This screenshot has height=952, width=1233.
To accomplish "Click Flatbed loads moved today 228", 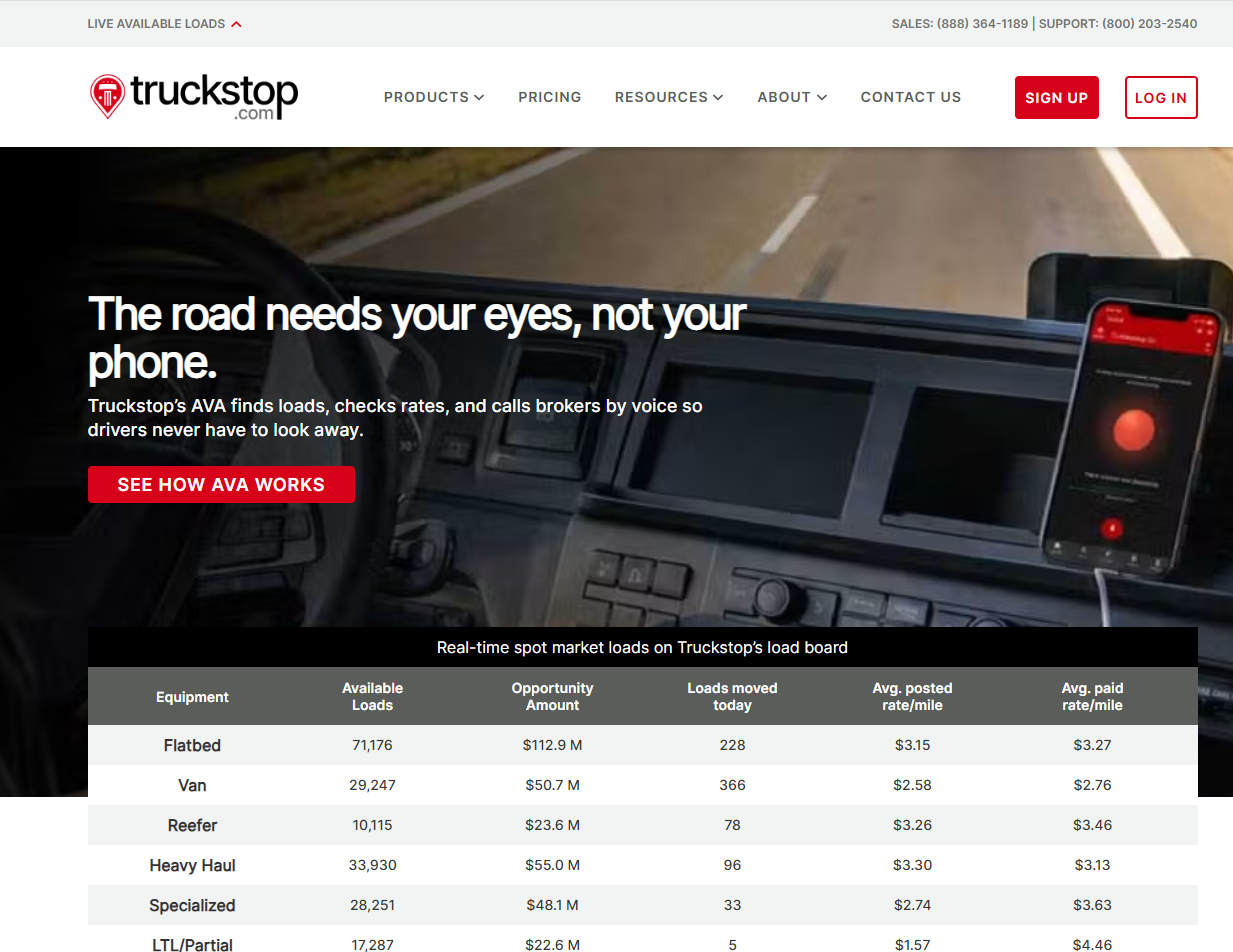I will (x=732, y=745).
